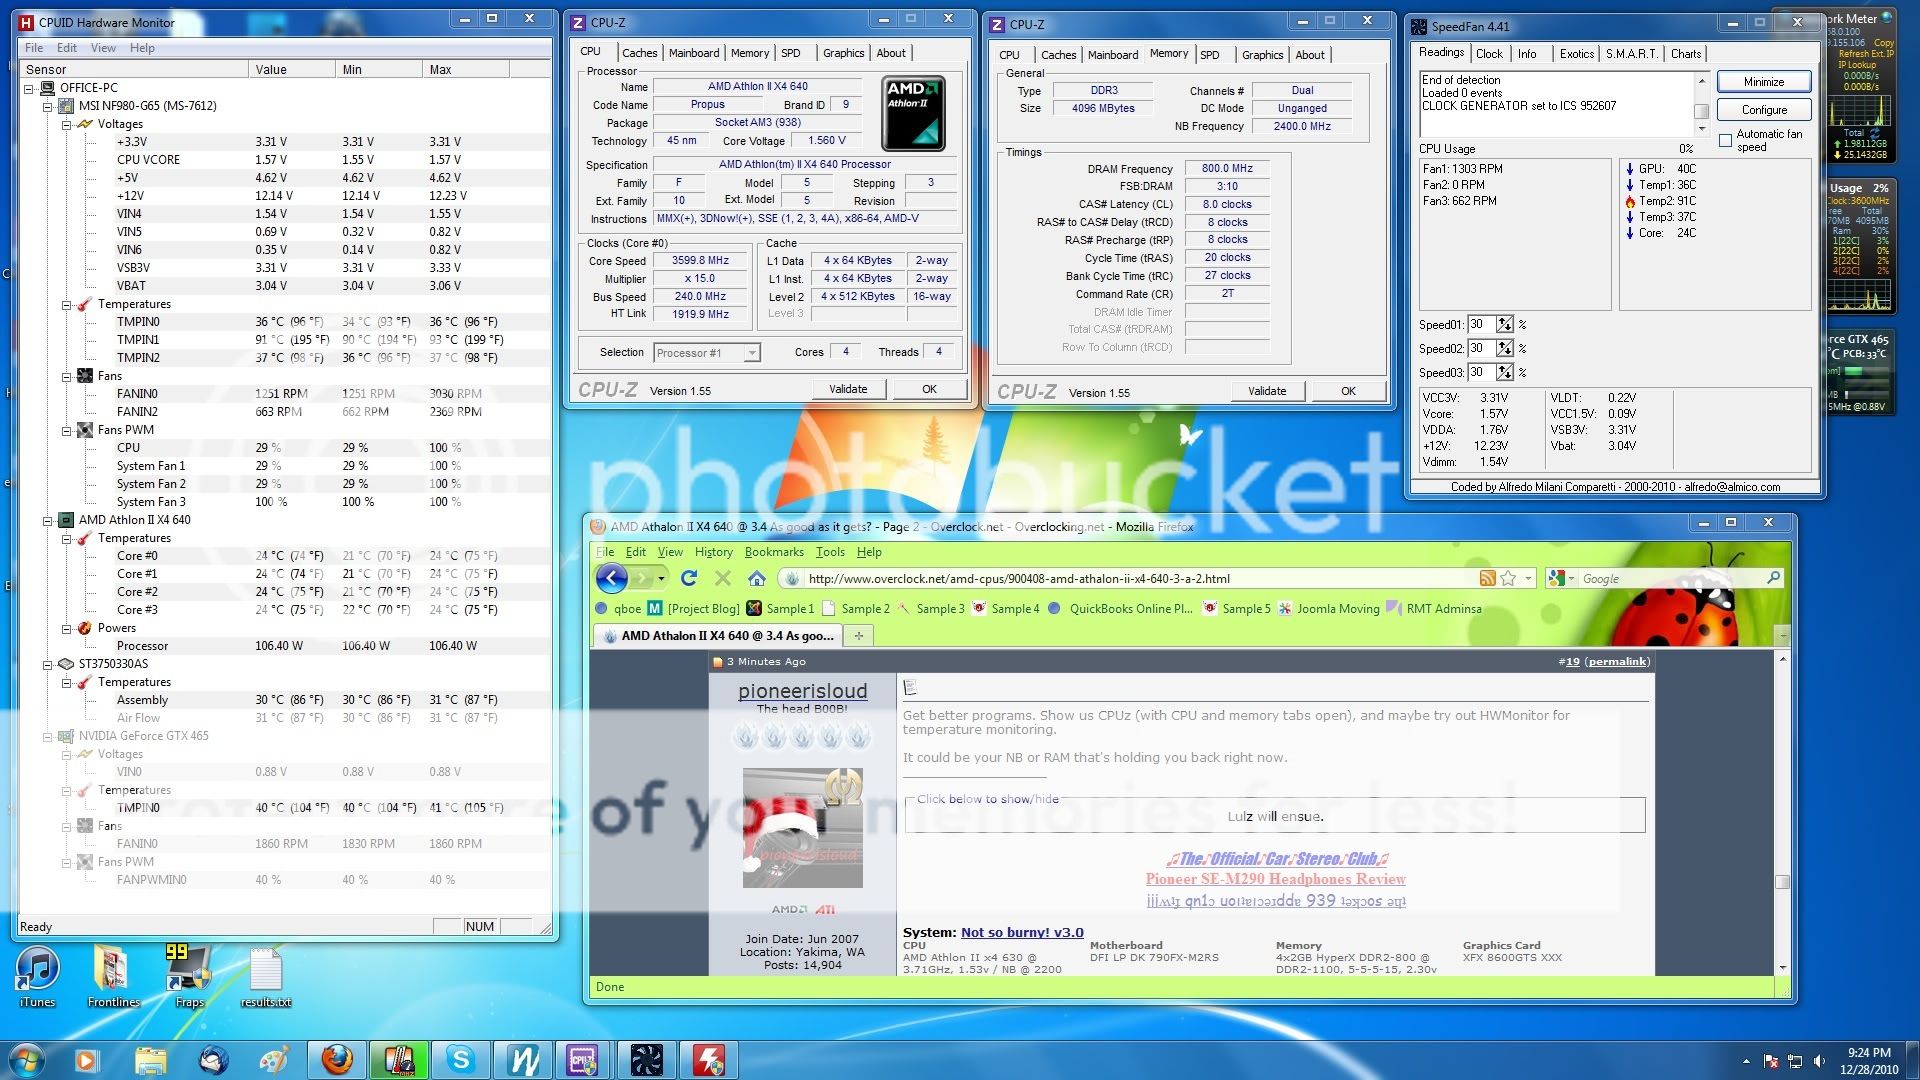Expand the 'Click below to show/hide' spoiler
Image resolution: width=1920 pixels, height=1080 pixels.
[x=987, y=799]
